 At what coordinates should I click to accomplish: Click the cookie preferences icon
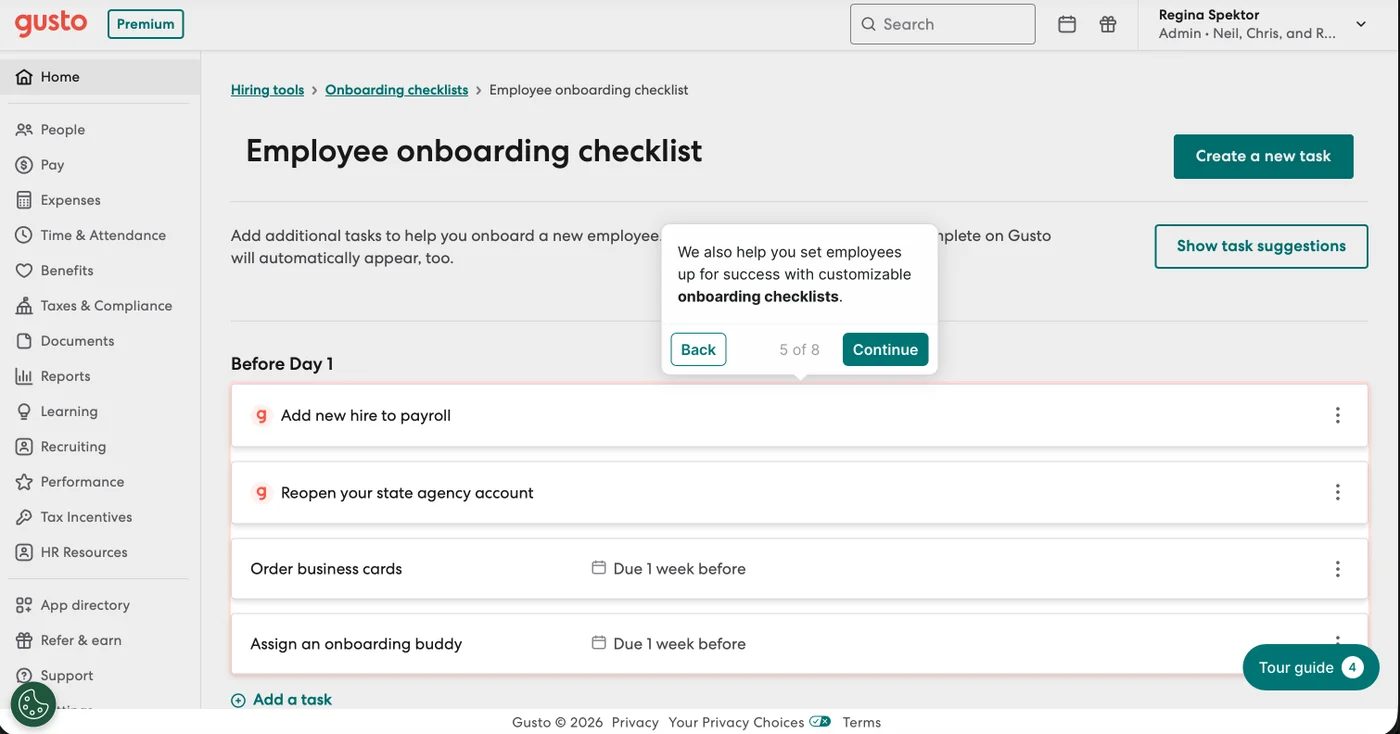pos(33,704)
